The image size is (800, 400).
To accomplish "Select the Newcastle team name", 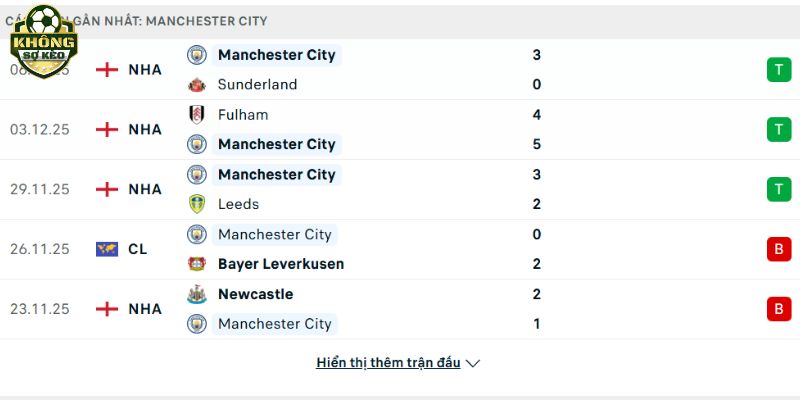I will 256,294.
